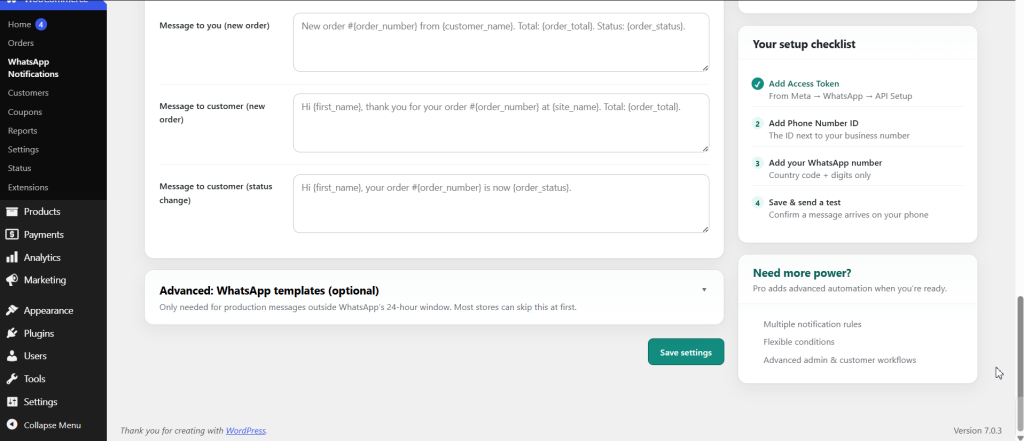Click Add your WhatsApp number checklist item

pyautogui.click(x=857, y=169)
